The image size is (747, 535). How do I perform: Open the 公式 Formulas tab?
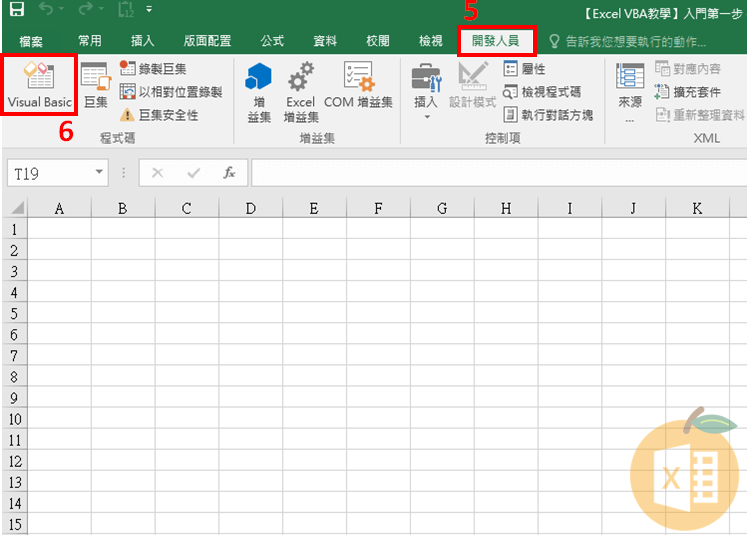coord(272,41)
